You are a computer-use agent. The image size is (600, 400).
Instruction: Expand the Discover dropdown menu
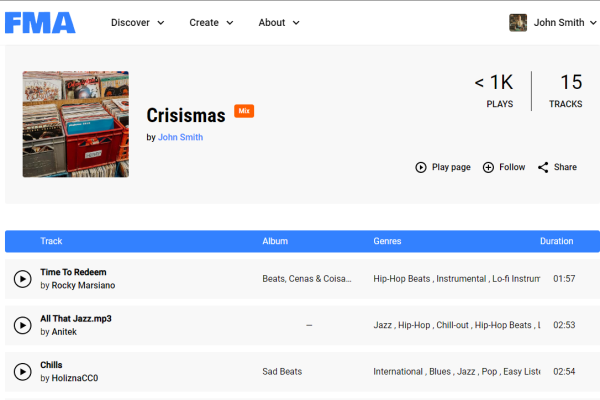[x=138, y=23]
